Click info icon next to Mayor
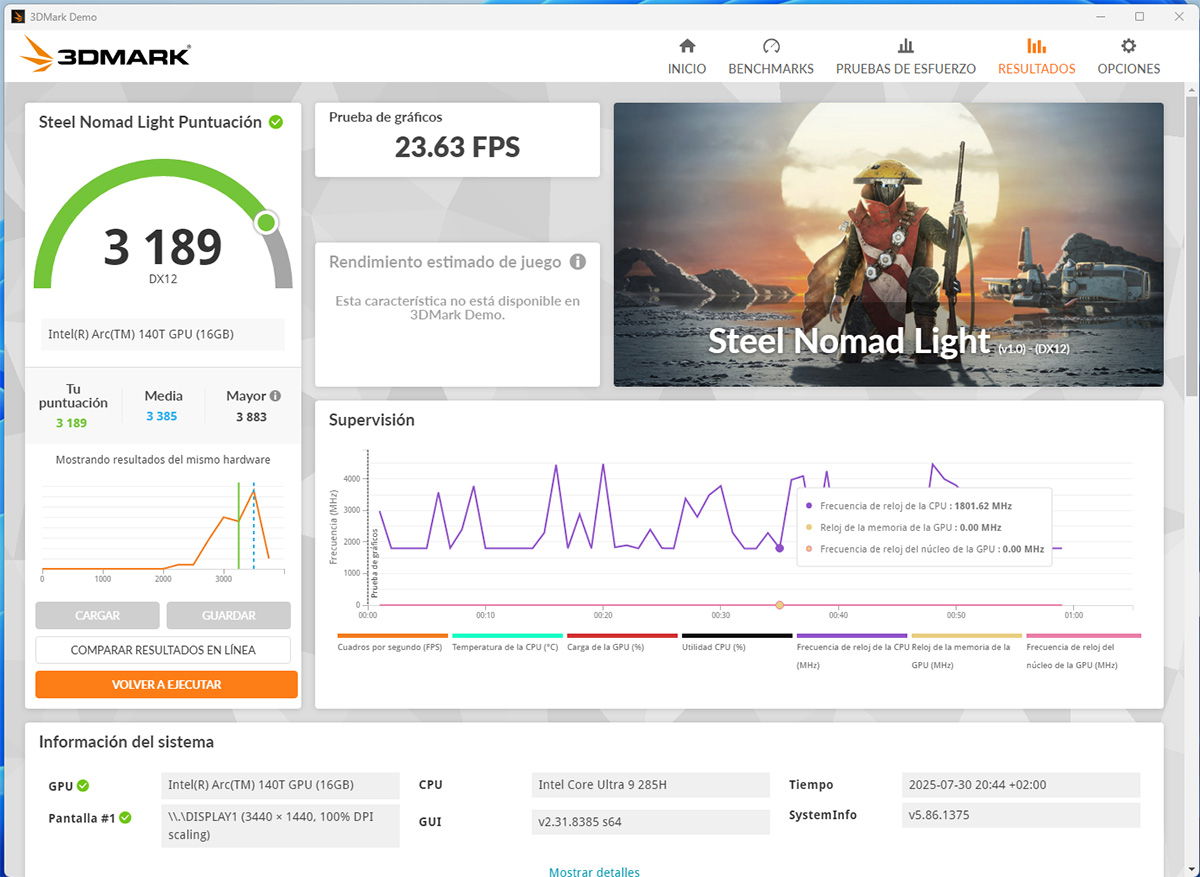This screenshot has width=1200, height=877. pos(275,396)
